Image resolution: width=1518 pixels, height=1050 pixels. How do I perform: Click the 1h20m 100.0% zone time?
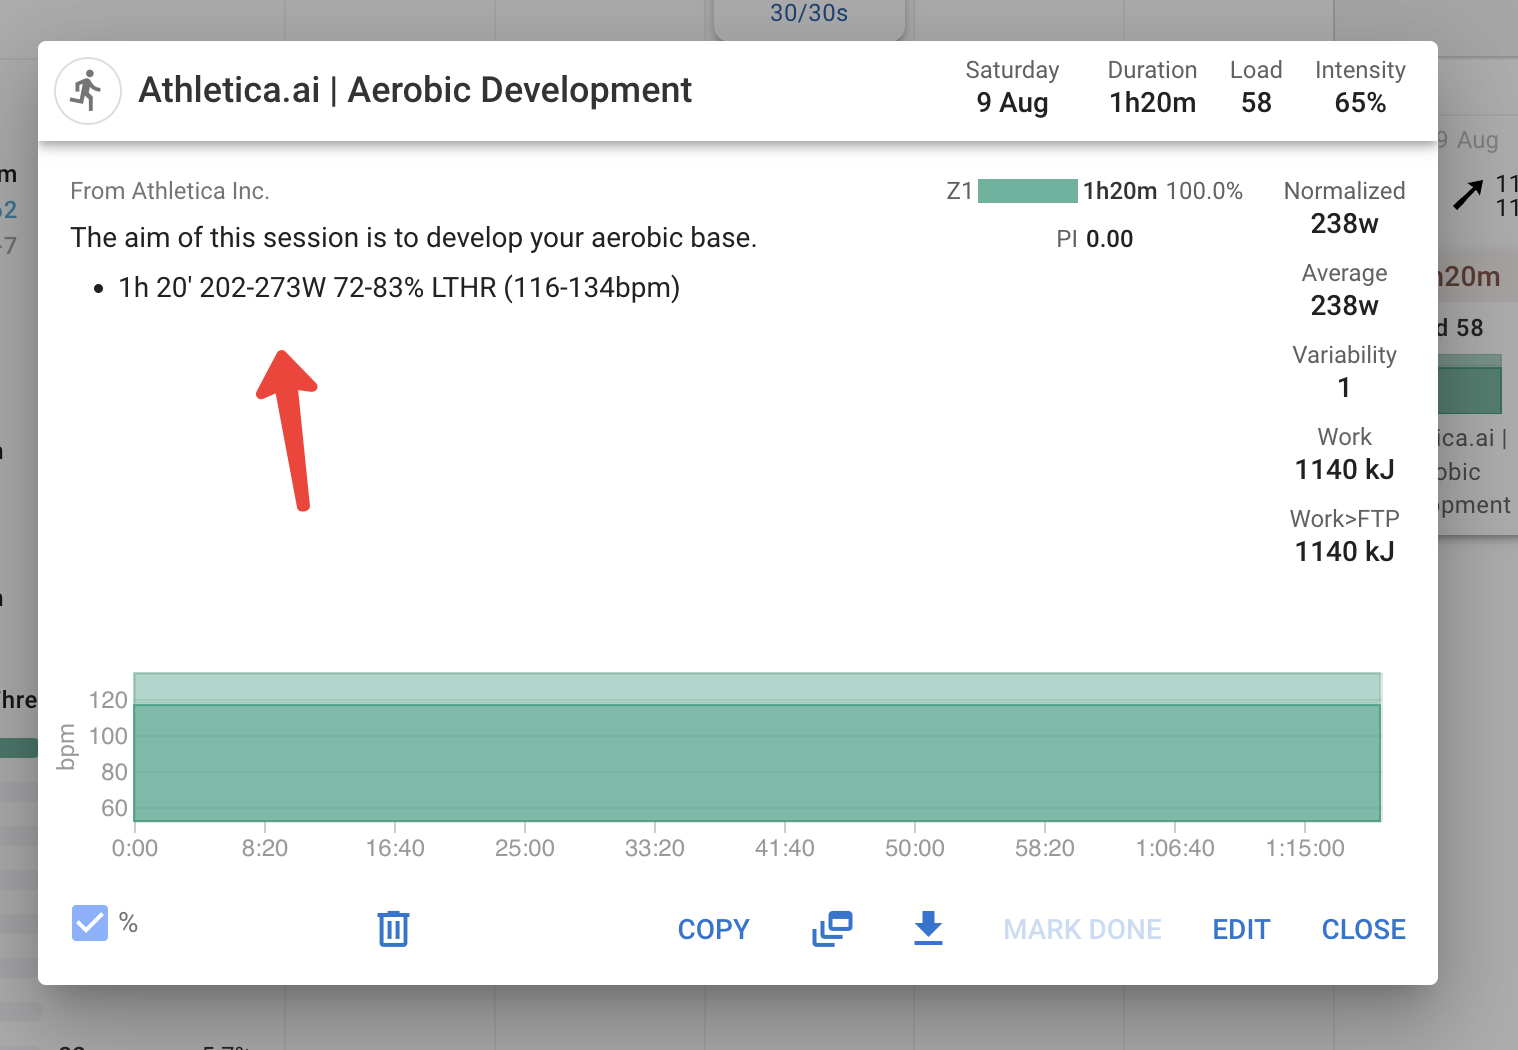(x=1162, y=191)
